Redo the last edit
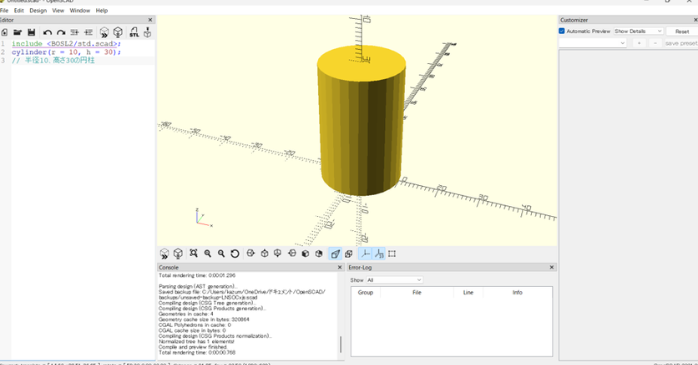 (x=61, y=32)
